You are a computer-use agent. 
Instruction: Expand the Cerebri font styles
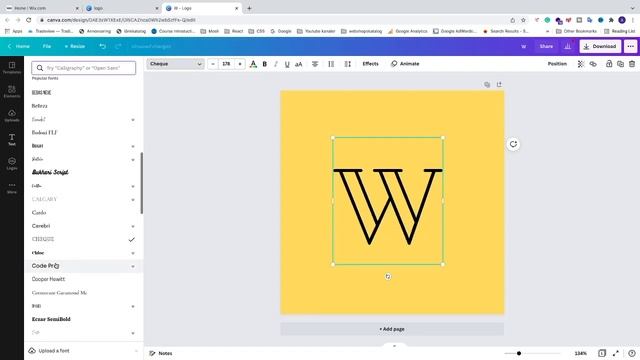pyautogui.click(x=133, y=226)
